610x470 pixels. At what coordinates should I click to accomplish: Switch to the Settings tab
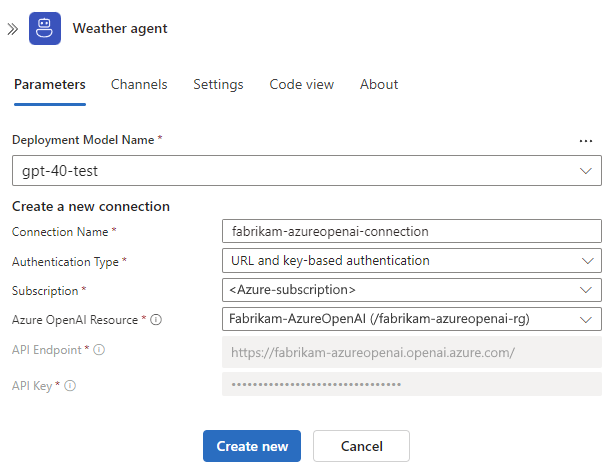coord(218,84)
